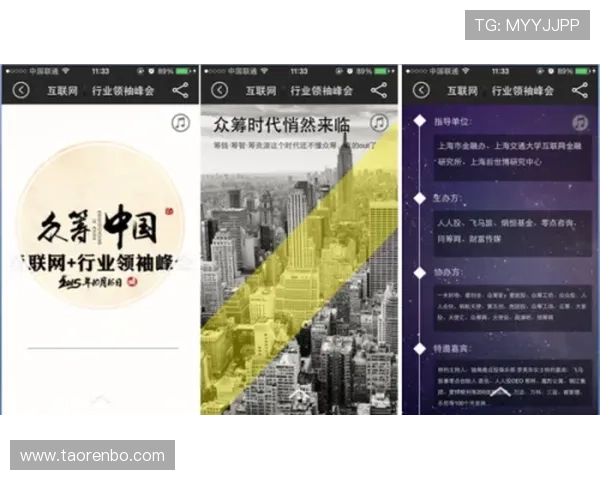Viewport: 600px width, 480px height.
Task: Select 协办方 timeline marker diamond
Action: pos(420,273)
